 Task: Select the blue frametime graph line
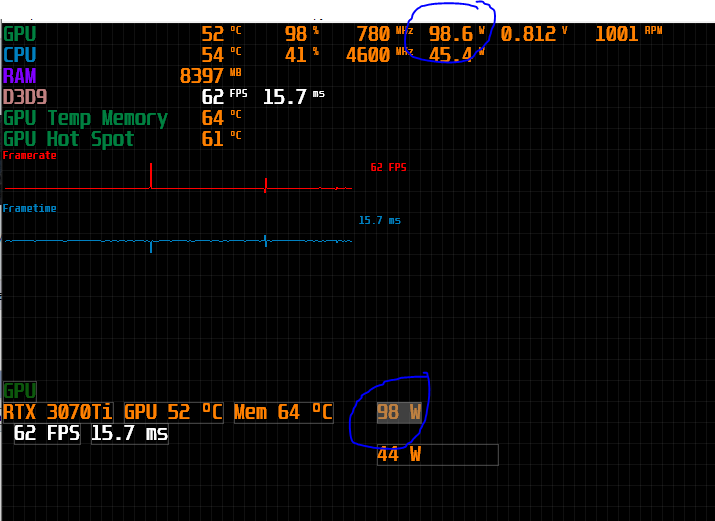178,241
